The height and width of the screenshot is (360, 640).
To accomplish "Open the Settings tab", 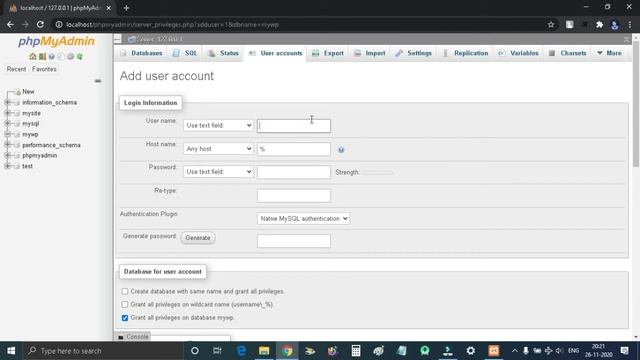I will tap(413, 53).
